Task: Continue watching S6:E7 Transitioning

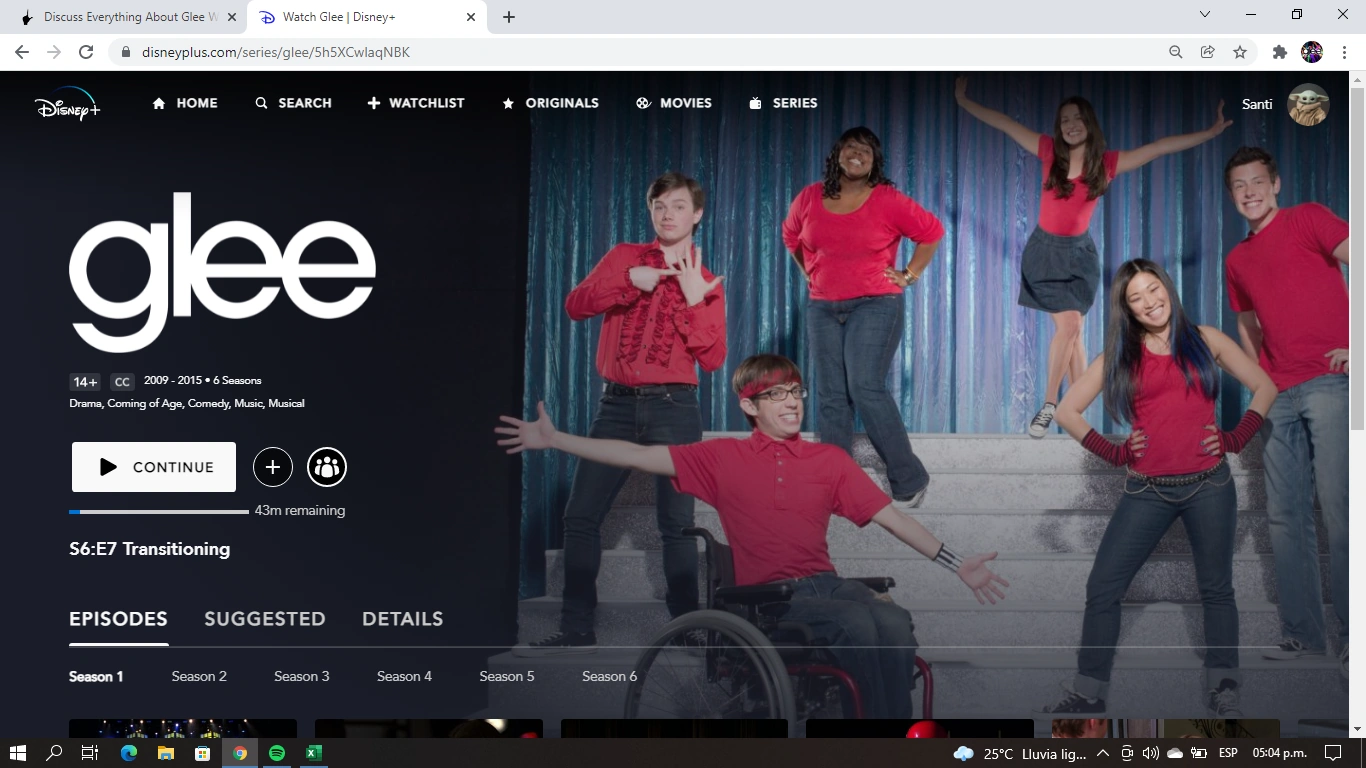Action: (153, 466)
